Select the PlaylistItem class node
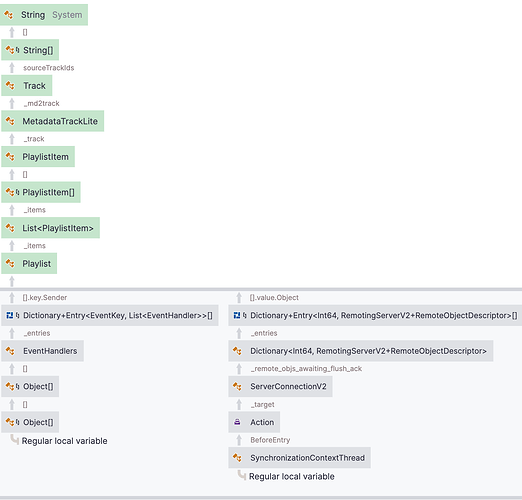Image resolution: width=522 pixels, height=500 pixels. [38, 157]
